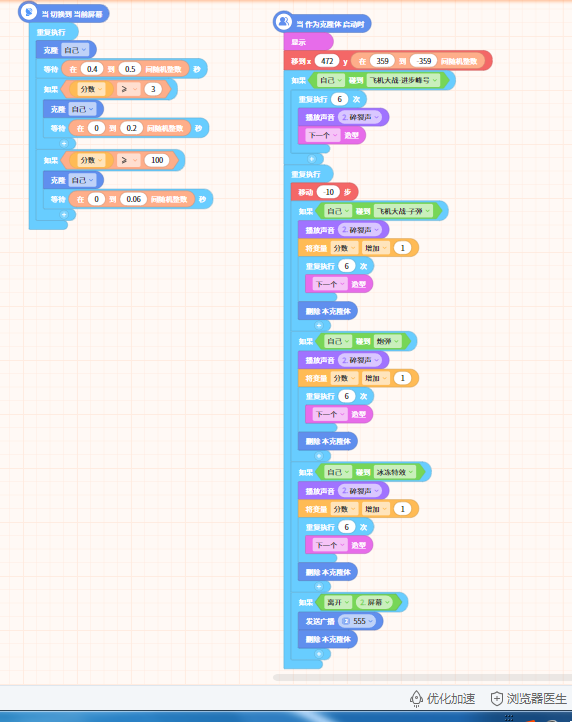Click the wait value field showing 0.06
Image resolution: width=572 pixels, height=722 pixels.
tap(134, 199)
